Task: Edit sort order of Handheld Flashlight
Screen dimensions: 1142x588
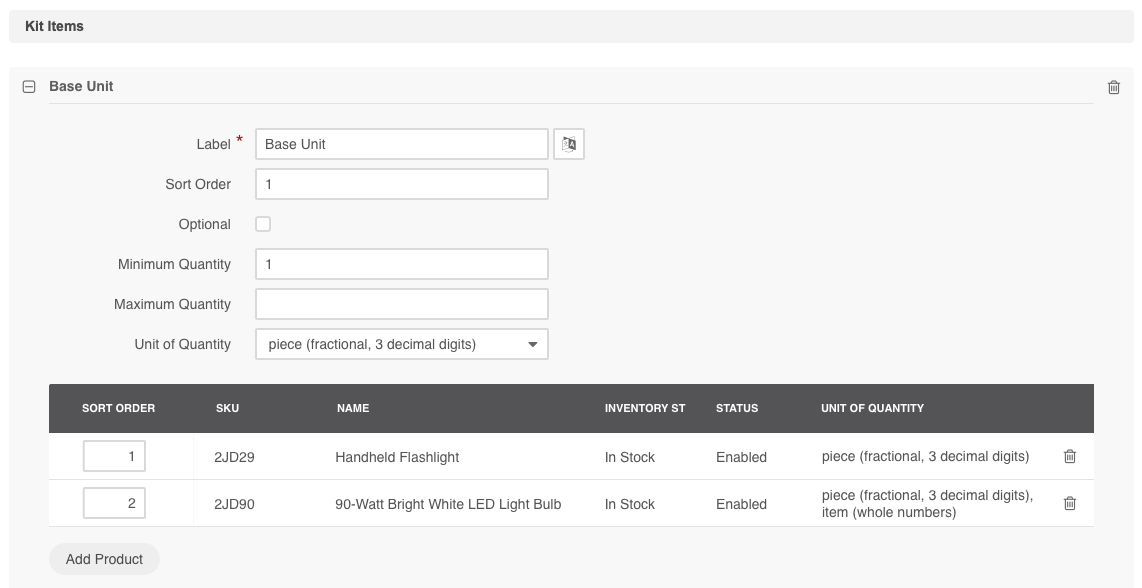Action: (114, 456)
